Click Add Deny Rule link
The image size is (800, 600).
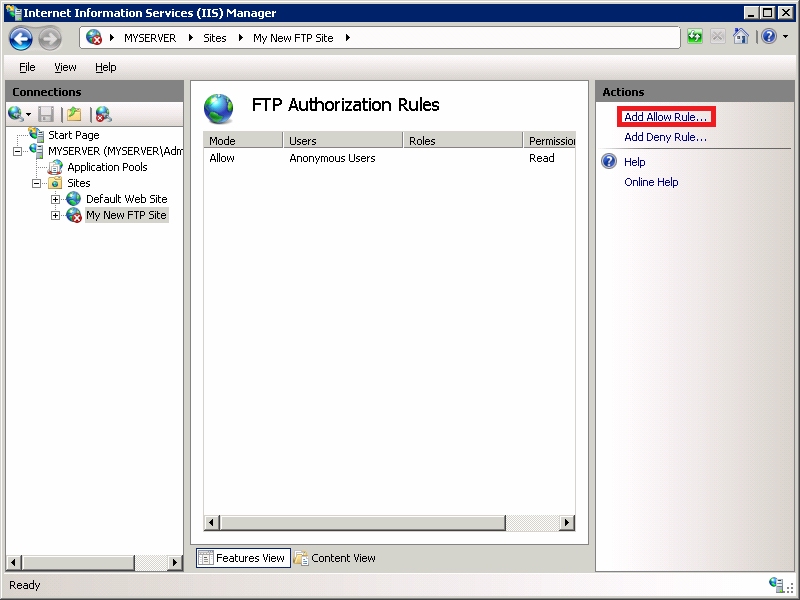[665, 137]
